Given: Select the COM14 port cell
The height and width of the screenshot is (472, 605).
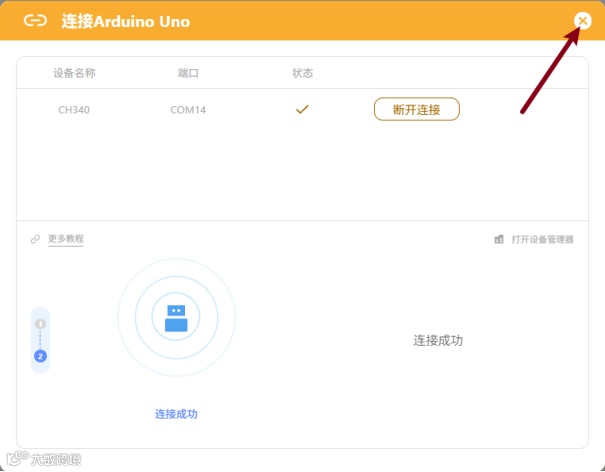Looking at the screenshot, I should coord(188,110).
